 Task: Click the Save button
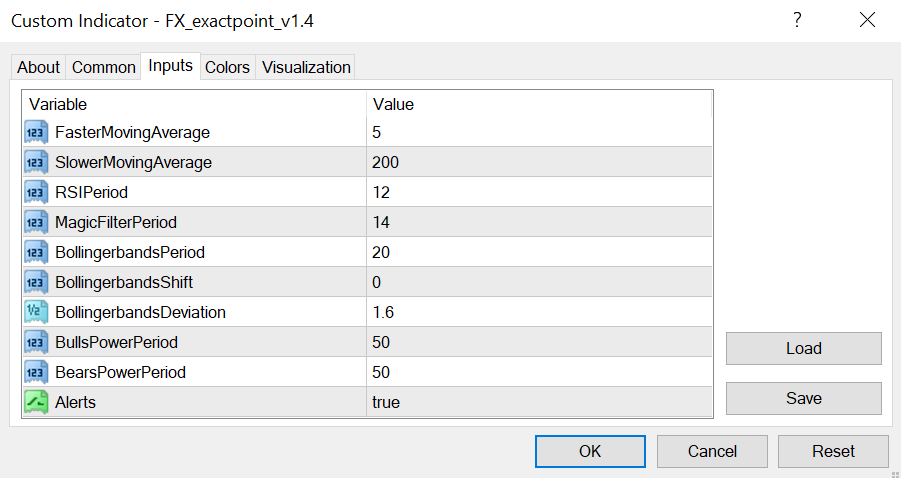coord(803,398)
